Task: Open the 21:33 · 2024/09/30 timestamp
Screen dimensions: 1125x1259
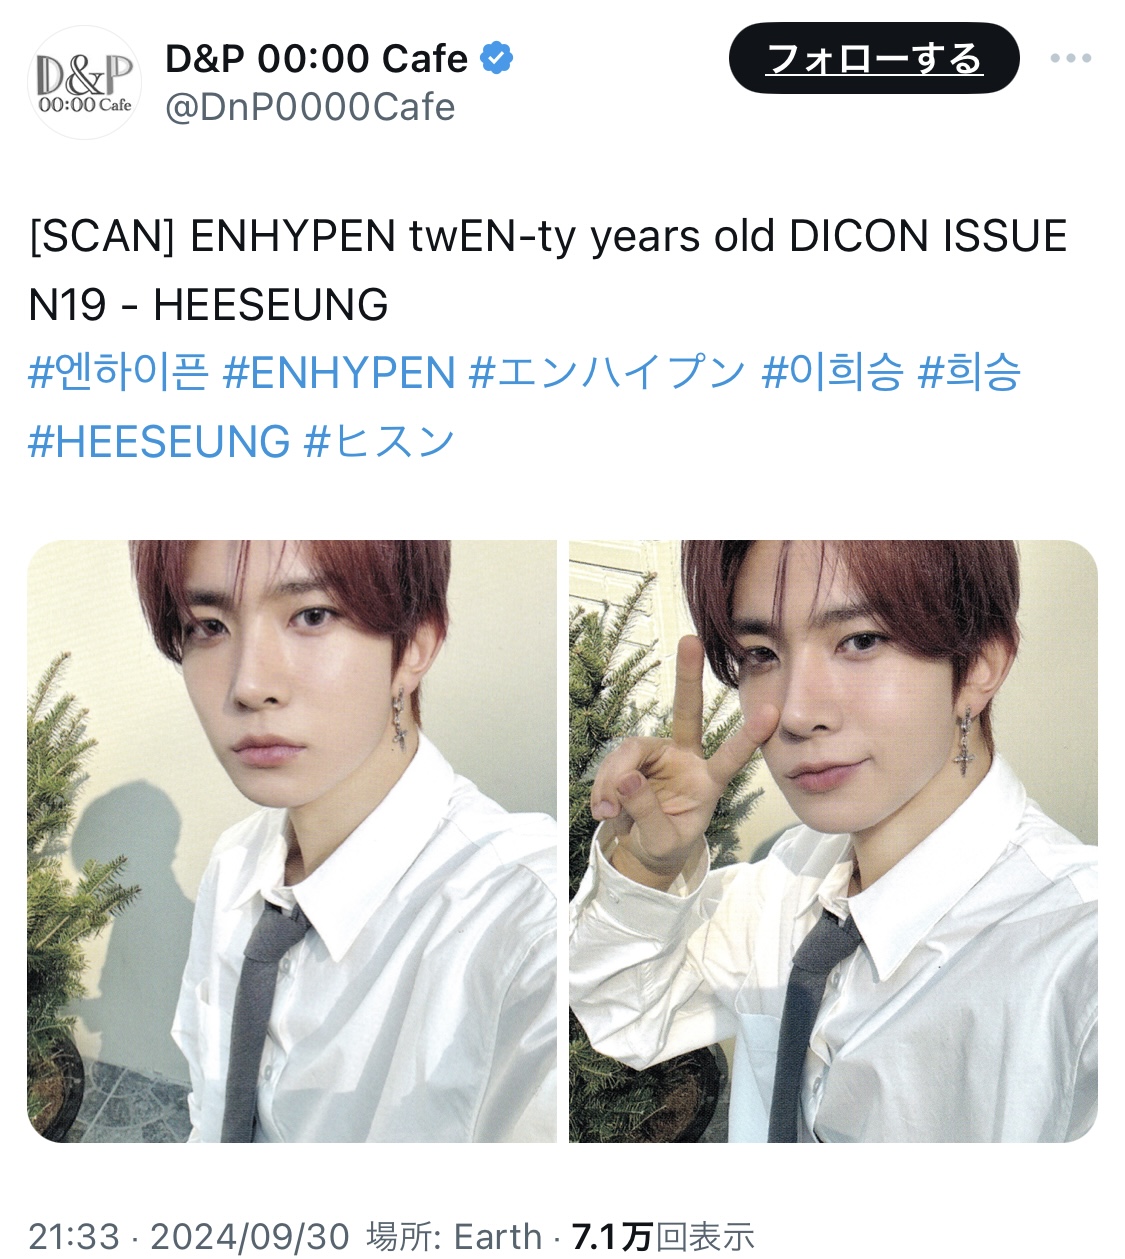Action: click(x=189, y=1236)
